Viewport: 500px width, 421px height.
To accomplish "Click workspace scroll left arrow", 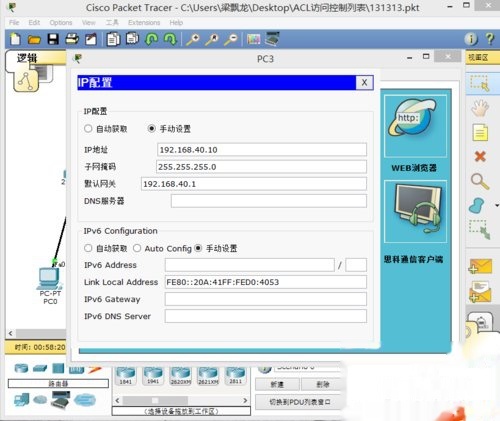I will pyautogui.click(x=11, y=333).
